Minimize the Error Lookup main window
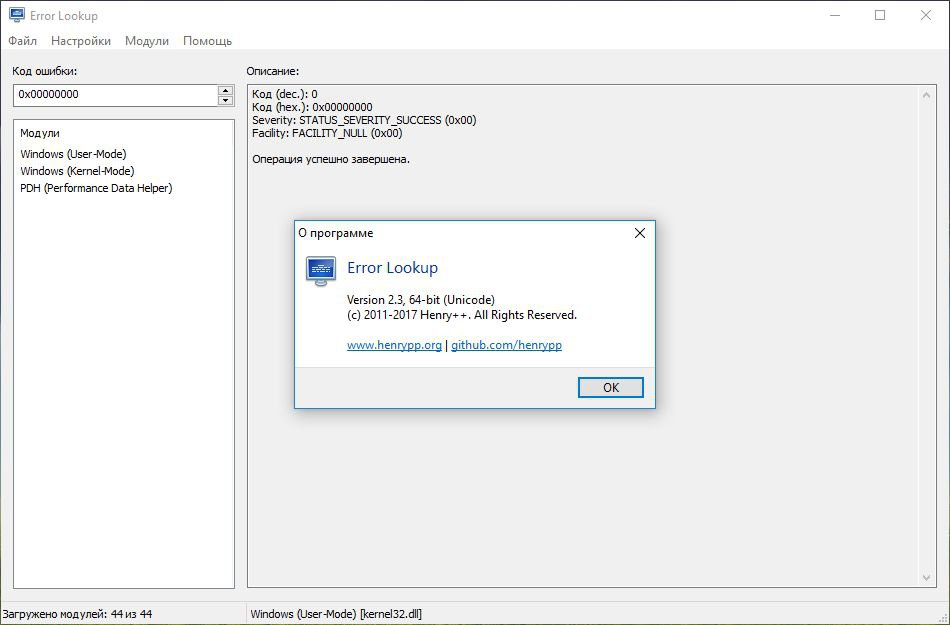The image size is (950, 625). coord(835,15)
